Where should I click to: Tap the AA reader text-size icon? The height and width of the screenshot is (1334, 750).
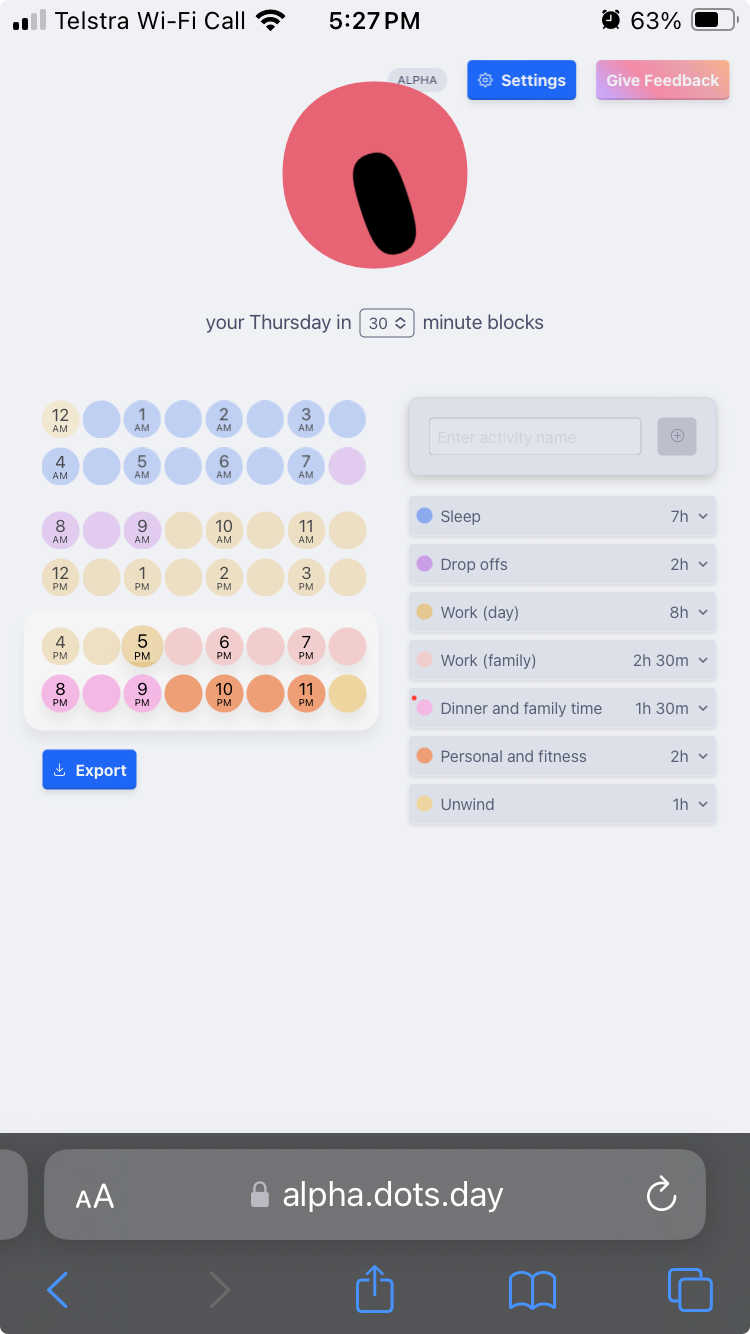(x=95, y=1196)
